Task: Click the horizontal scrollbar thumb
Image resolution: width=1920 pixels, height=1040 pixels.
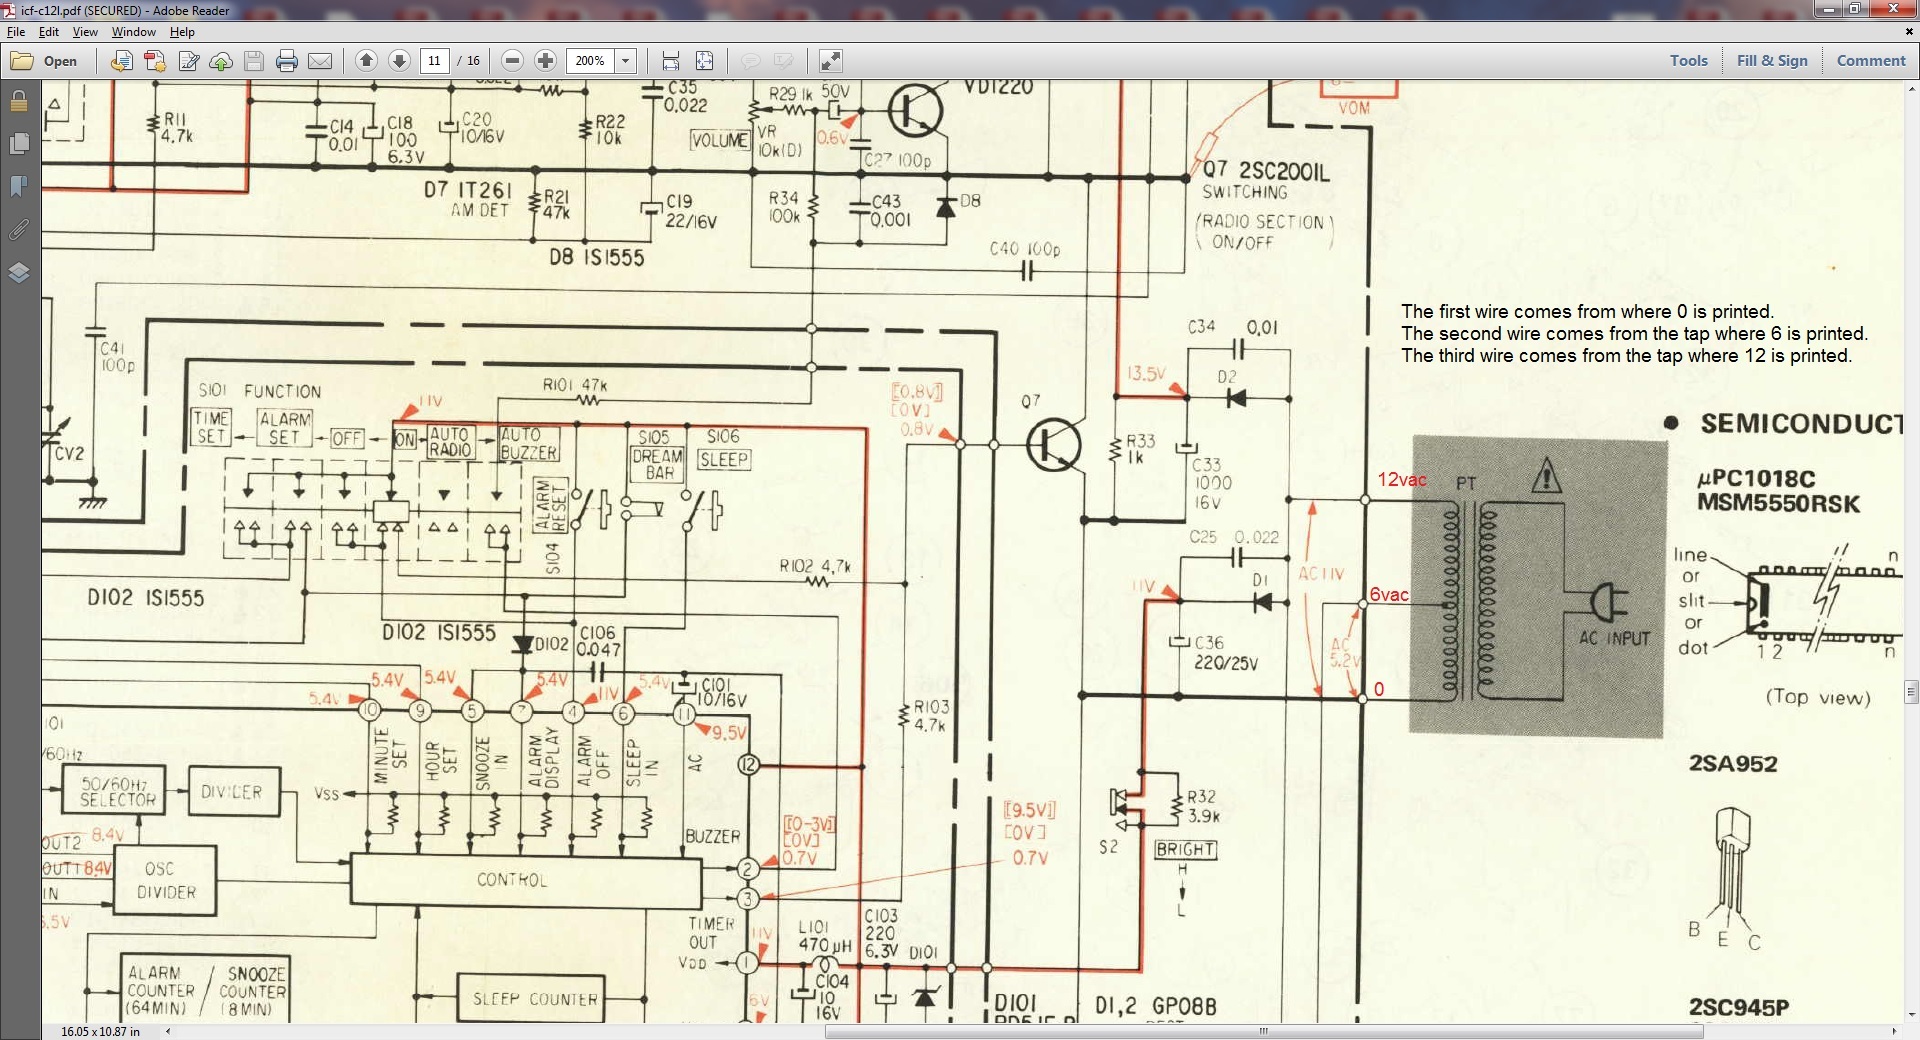Action: (1264, 1031)
